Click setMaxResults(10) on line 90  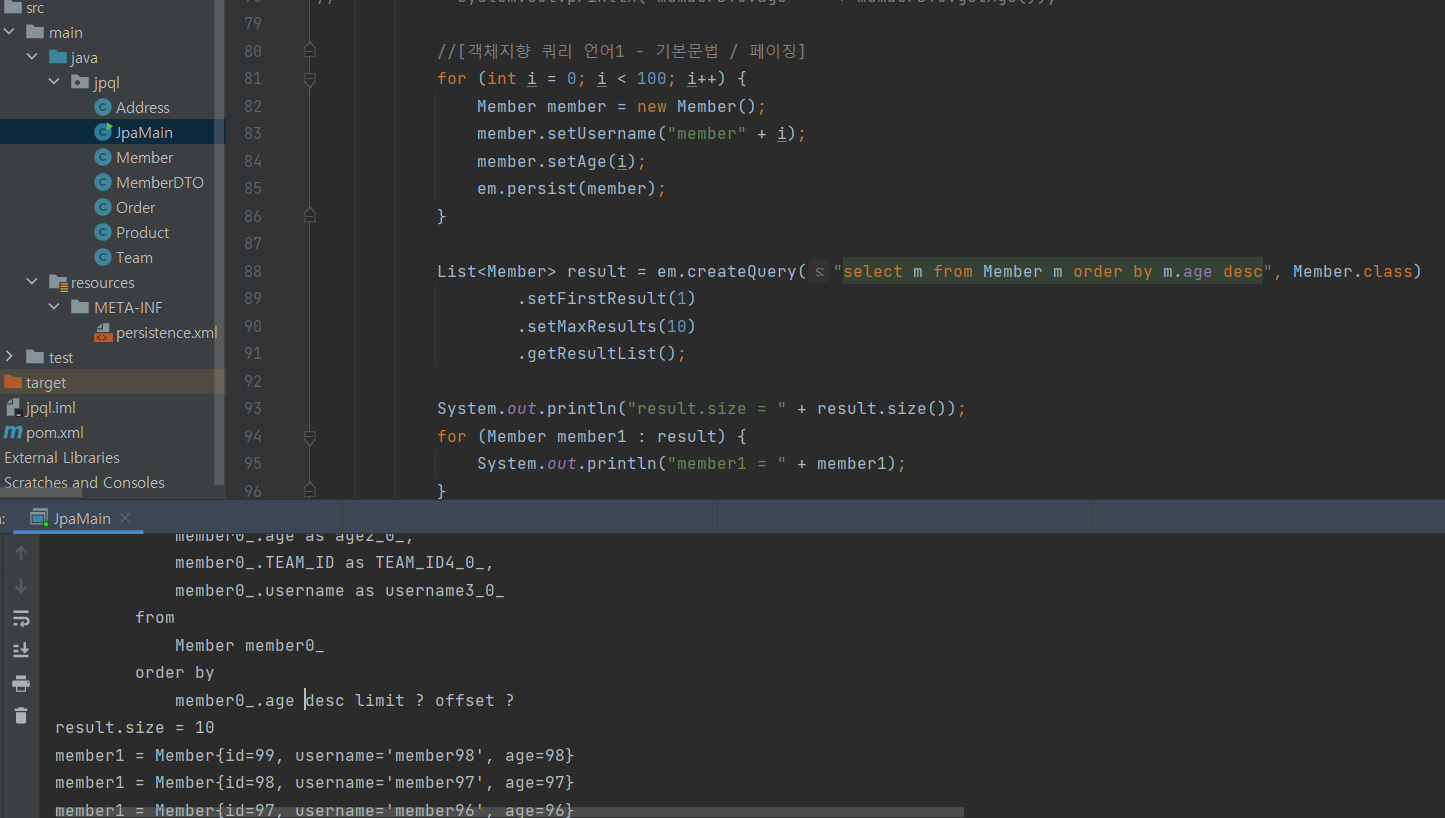pyautogui.click(x=606, y=326)
